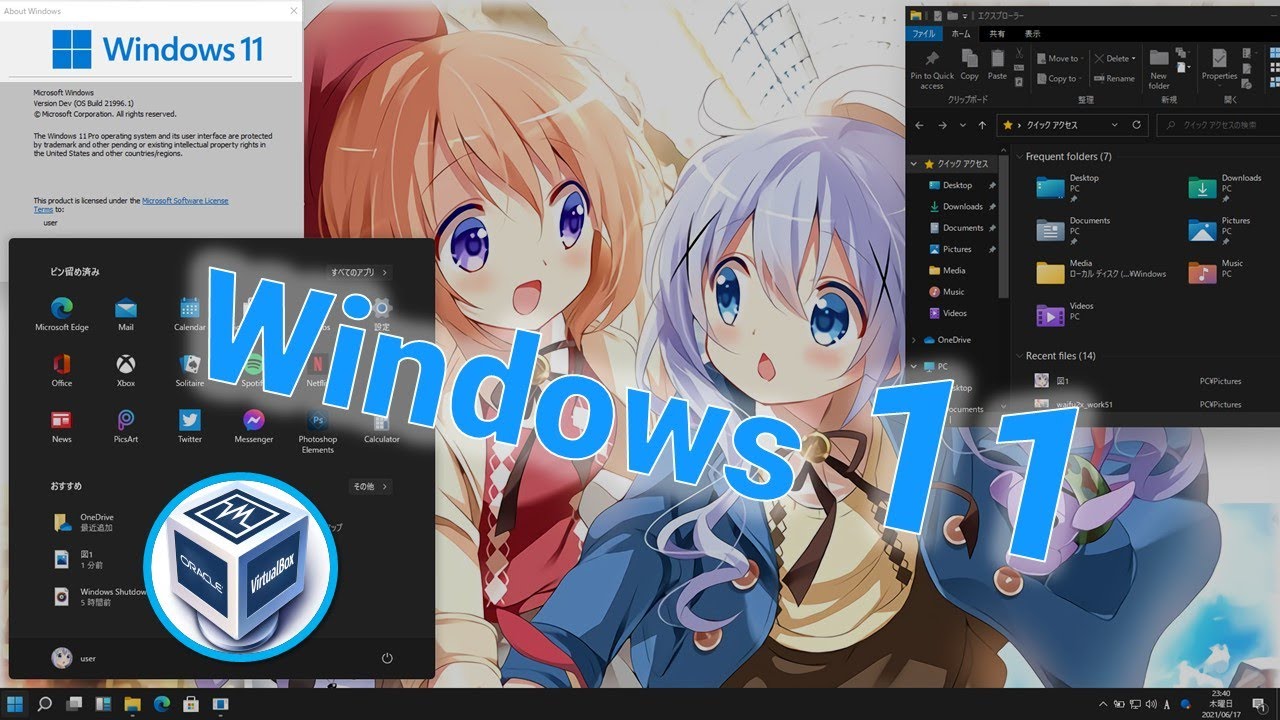This screenshot has height=720, width=1280.
Task: Go back in File Explorer
Action: pos(918,125)
